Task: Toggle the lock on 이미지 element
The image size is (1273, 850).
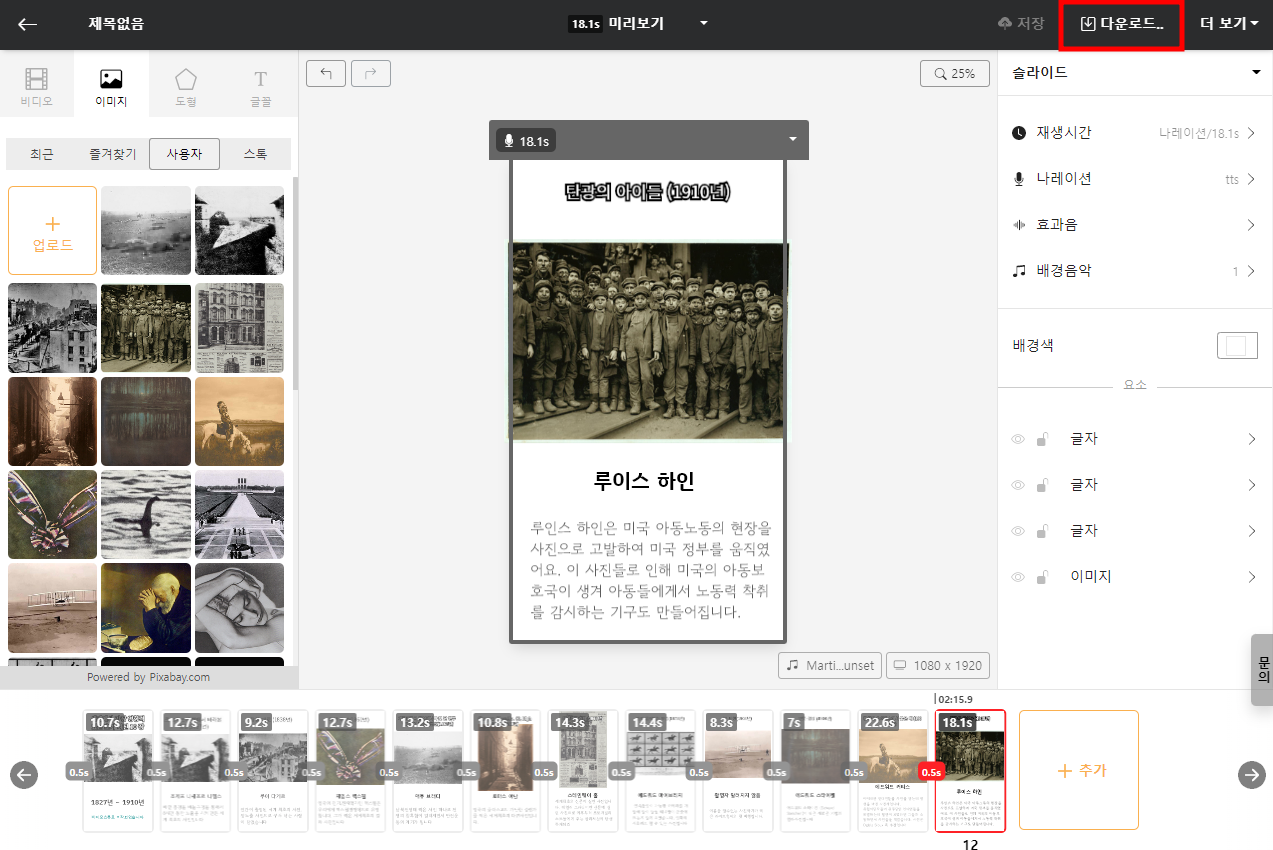Action: pyautogui.click(x=1043, y=577)
